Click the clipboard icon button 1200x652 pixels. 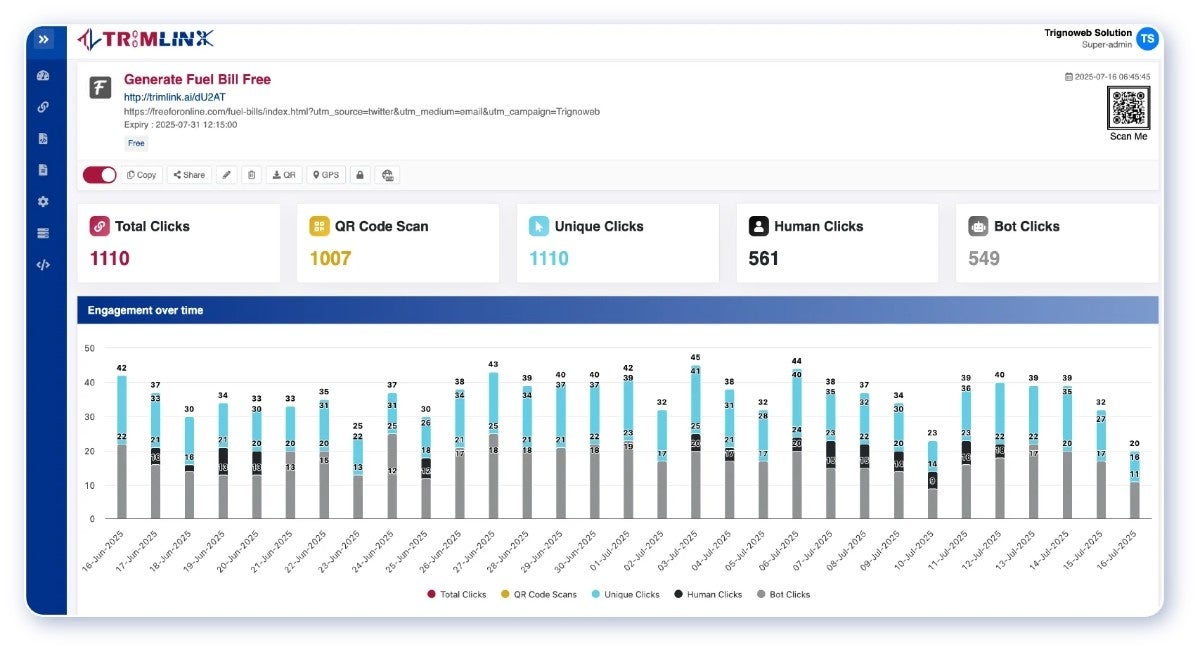(251, 175)
